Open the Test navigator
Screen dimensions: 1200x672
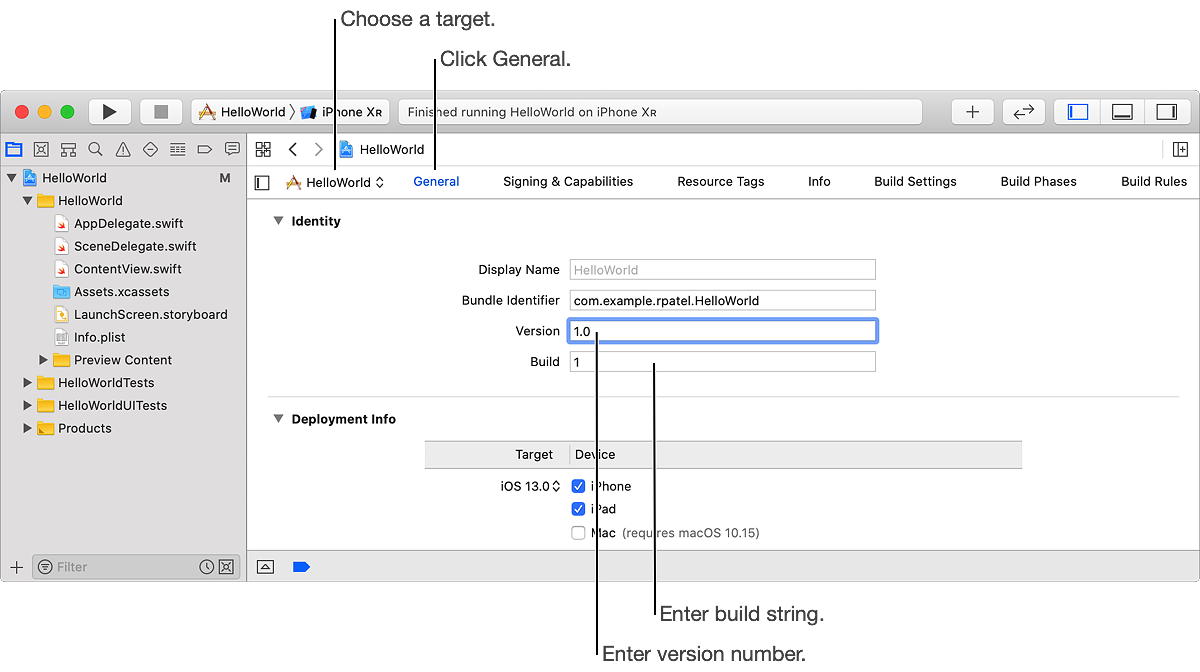click(x=150, y=149)
